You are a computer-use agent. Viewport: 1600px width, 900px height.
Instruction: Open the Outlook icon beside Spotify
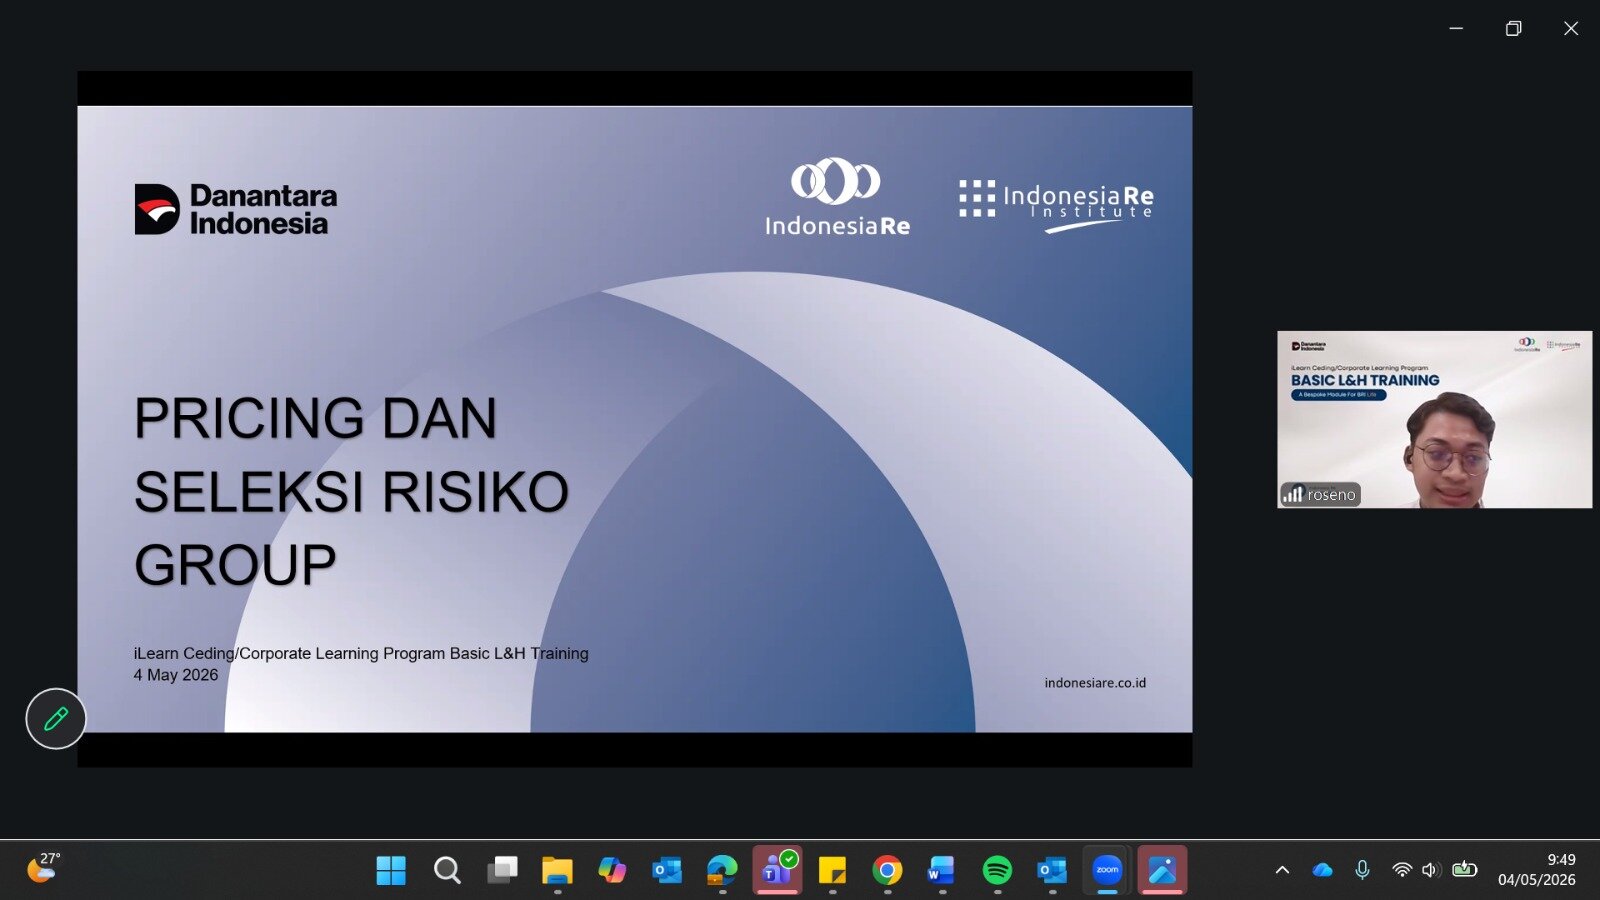point(1052,870)
